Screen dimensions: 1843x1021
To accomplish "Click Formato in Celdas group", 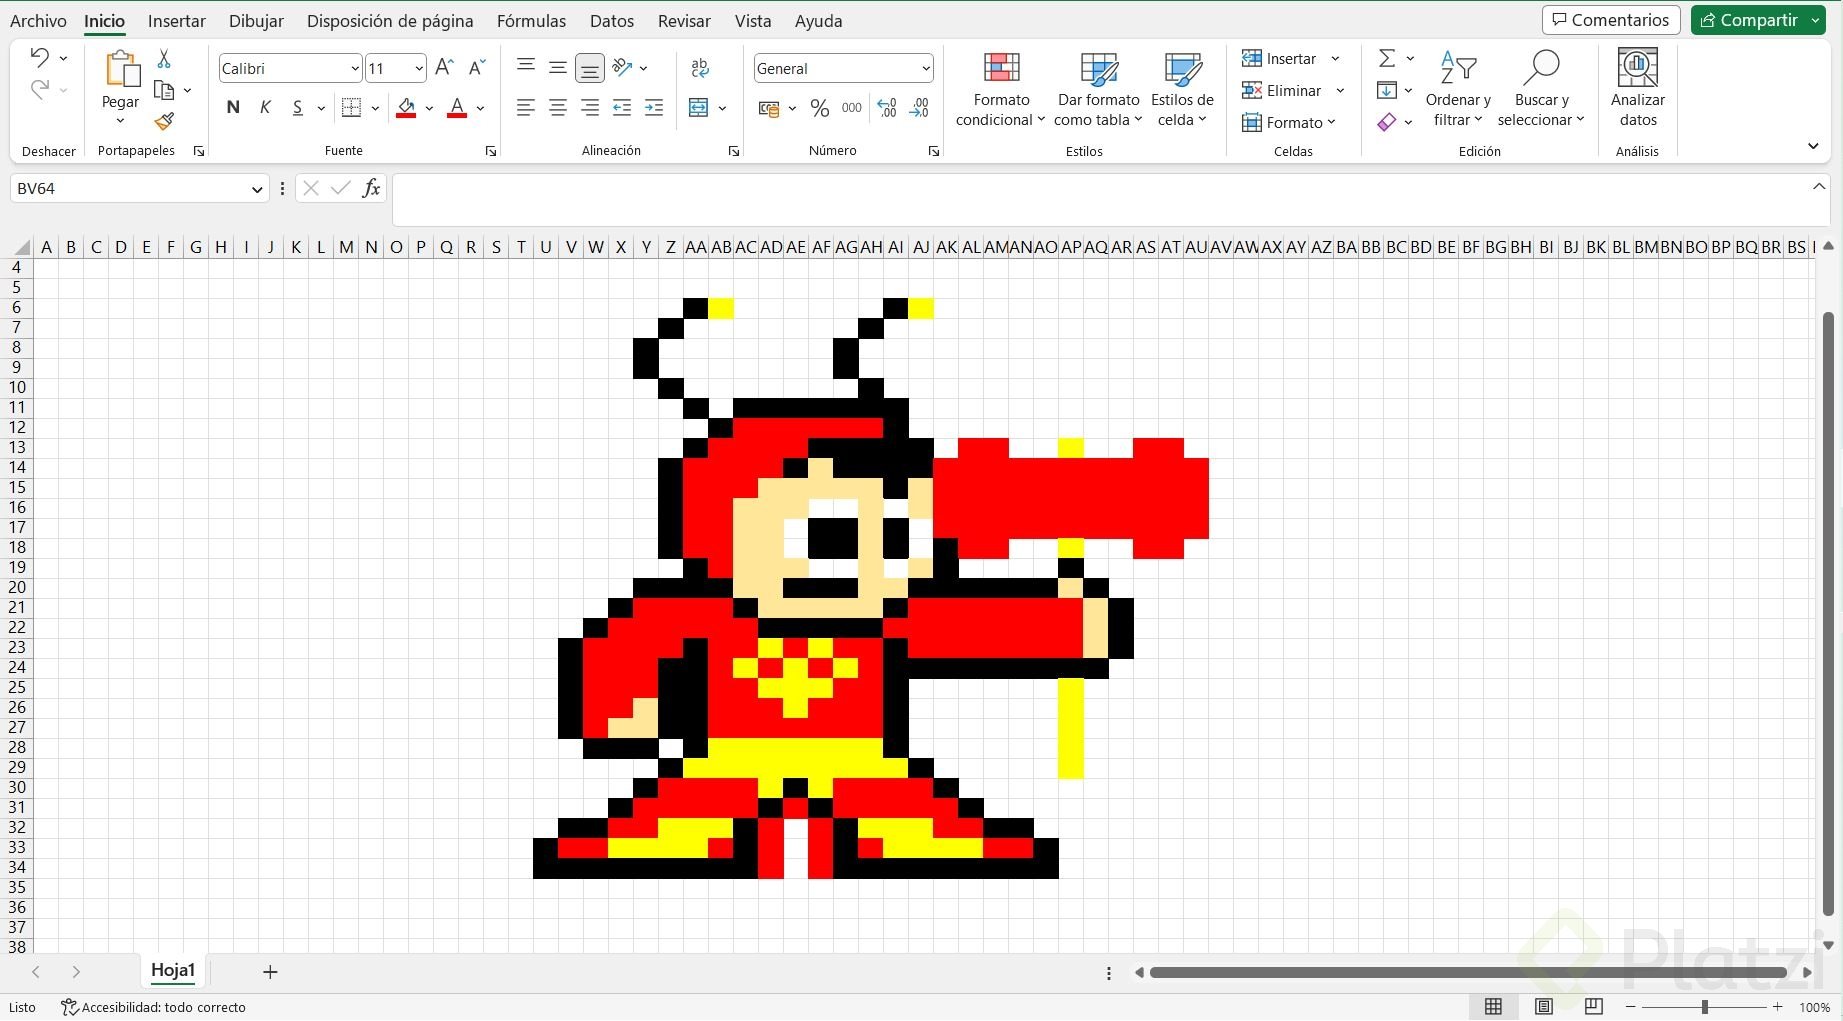I will pos(1289,122).
